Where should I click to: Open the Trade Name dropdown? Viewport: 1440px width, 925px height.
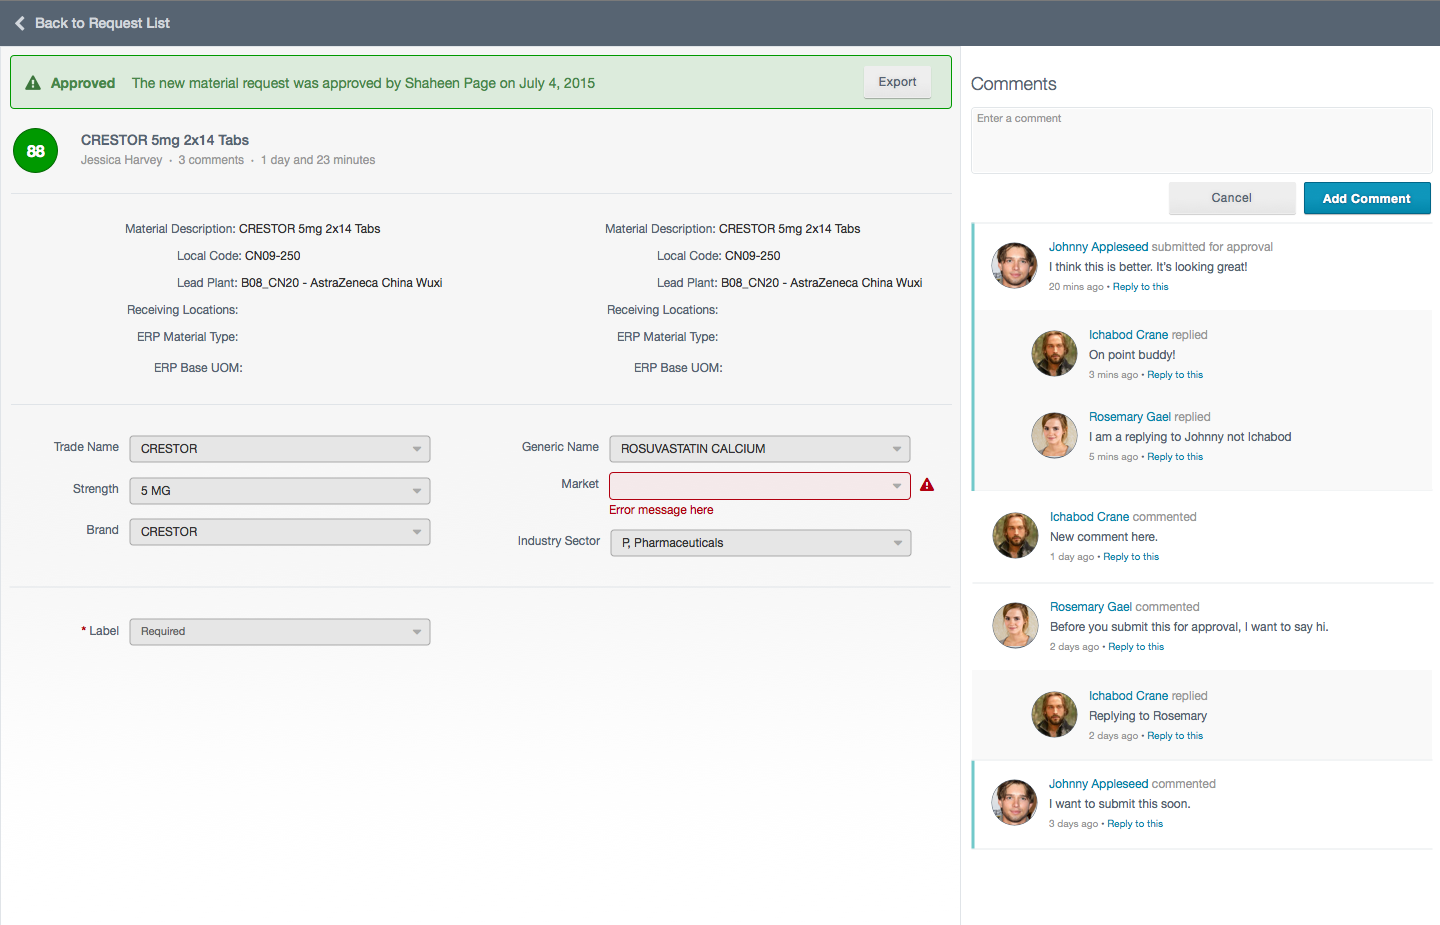[280, 449]
